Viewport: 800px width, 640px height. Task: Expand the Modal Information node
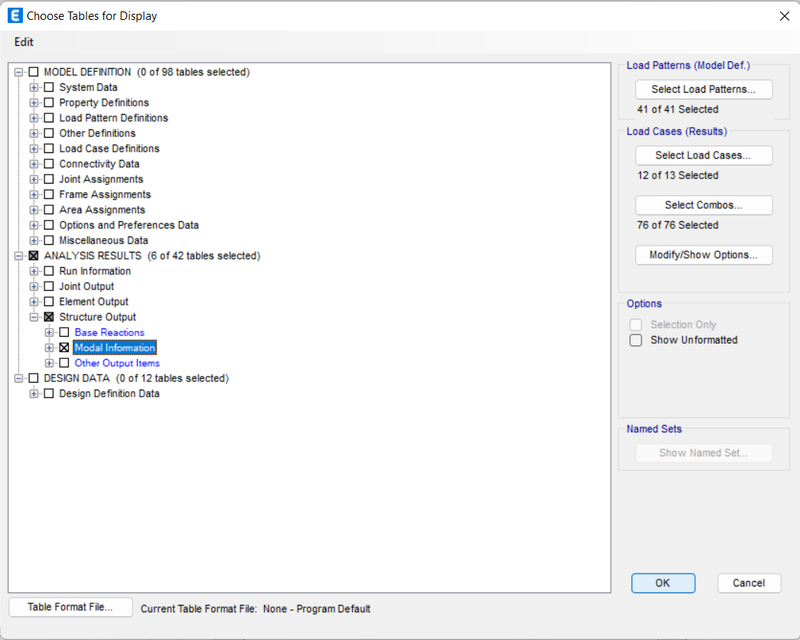tap(49, 348)
